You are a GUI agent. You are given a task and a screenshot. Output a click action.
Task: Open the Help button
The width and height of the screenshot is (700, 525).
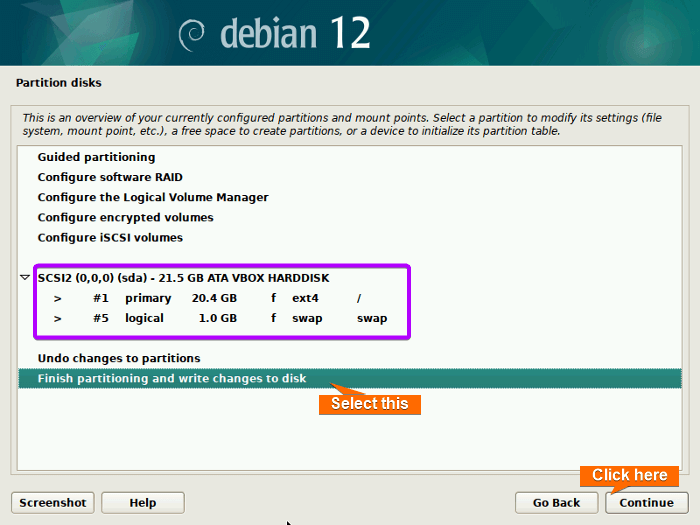pyautogui.click(x=143, y=503)
